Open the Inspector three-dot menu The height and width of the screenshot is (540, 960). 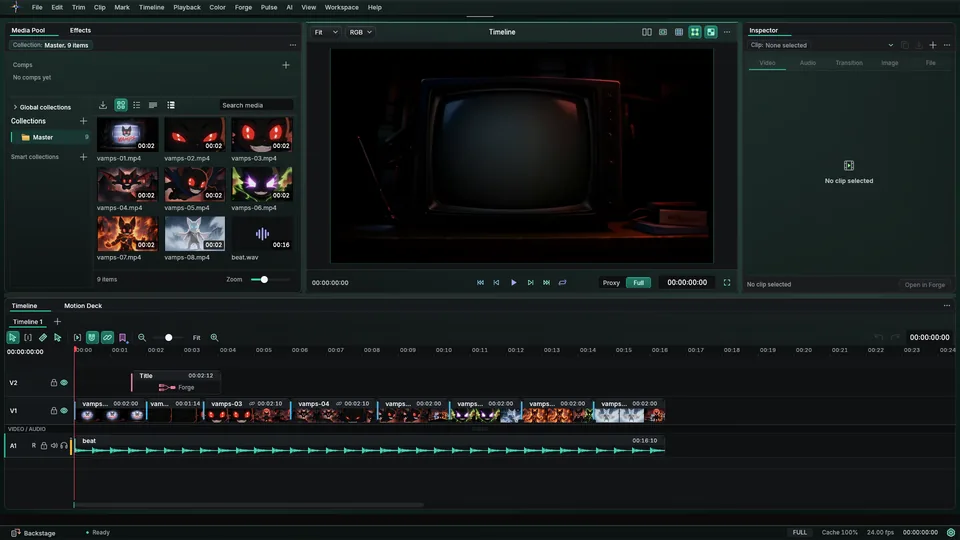[947, 45]
